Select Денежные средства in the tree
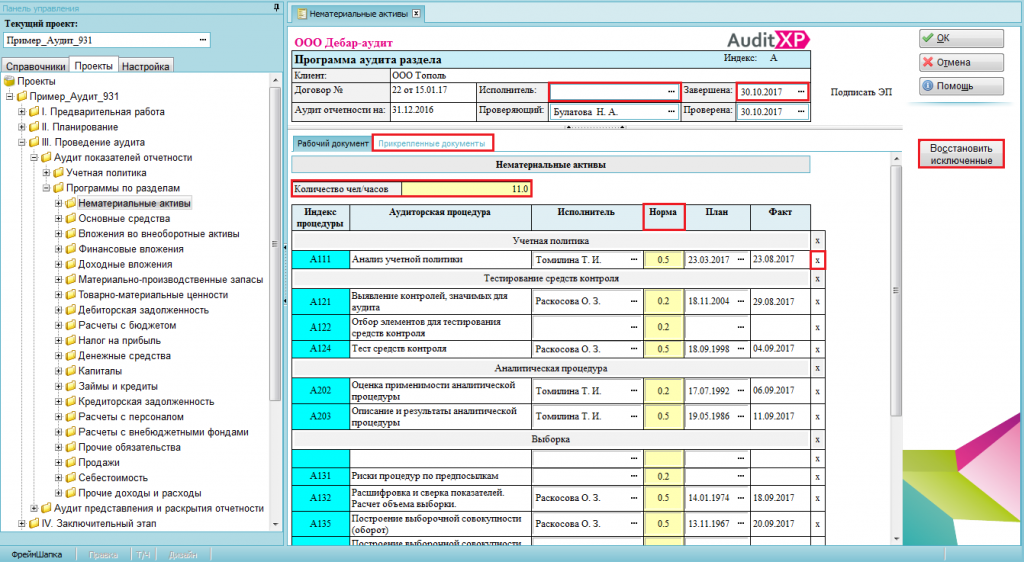 pos(124,356)
